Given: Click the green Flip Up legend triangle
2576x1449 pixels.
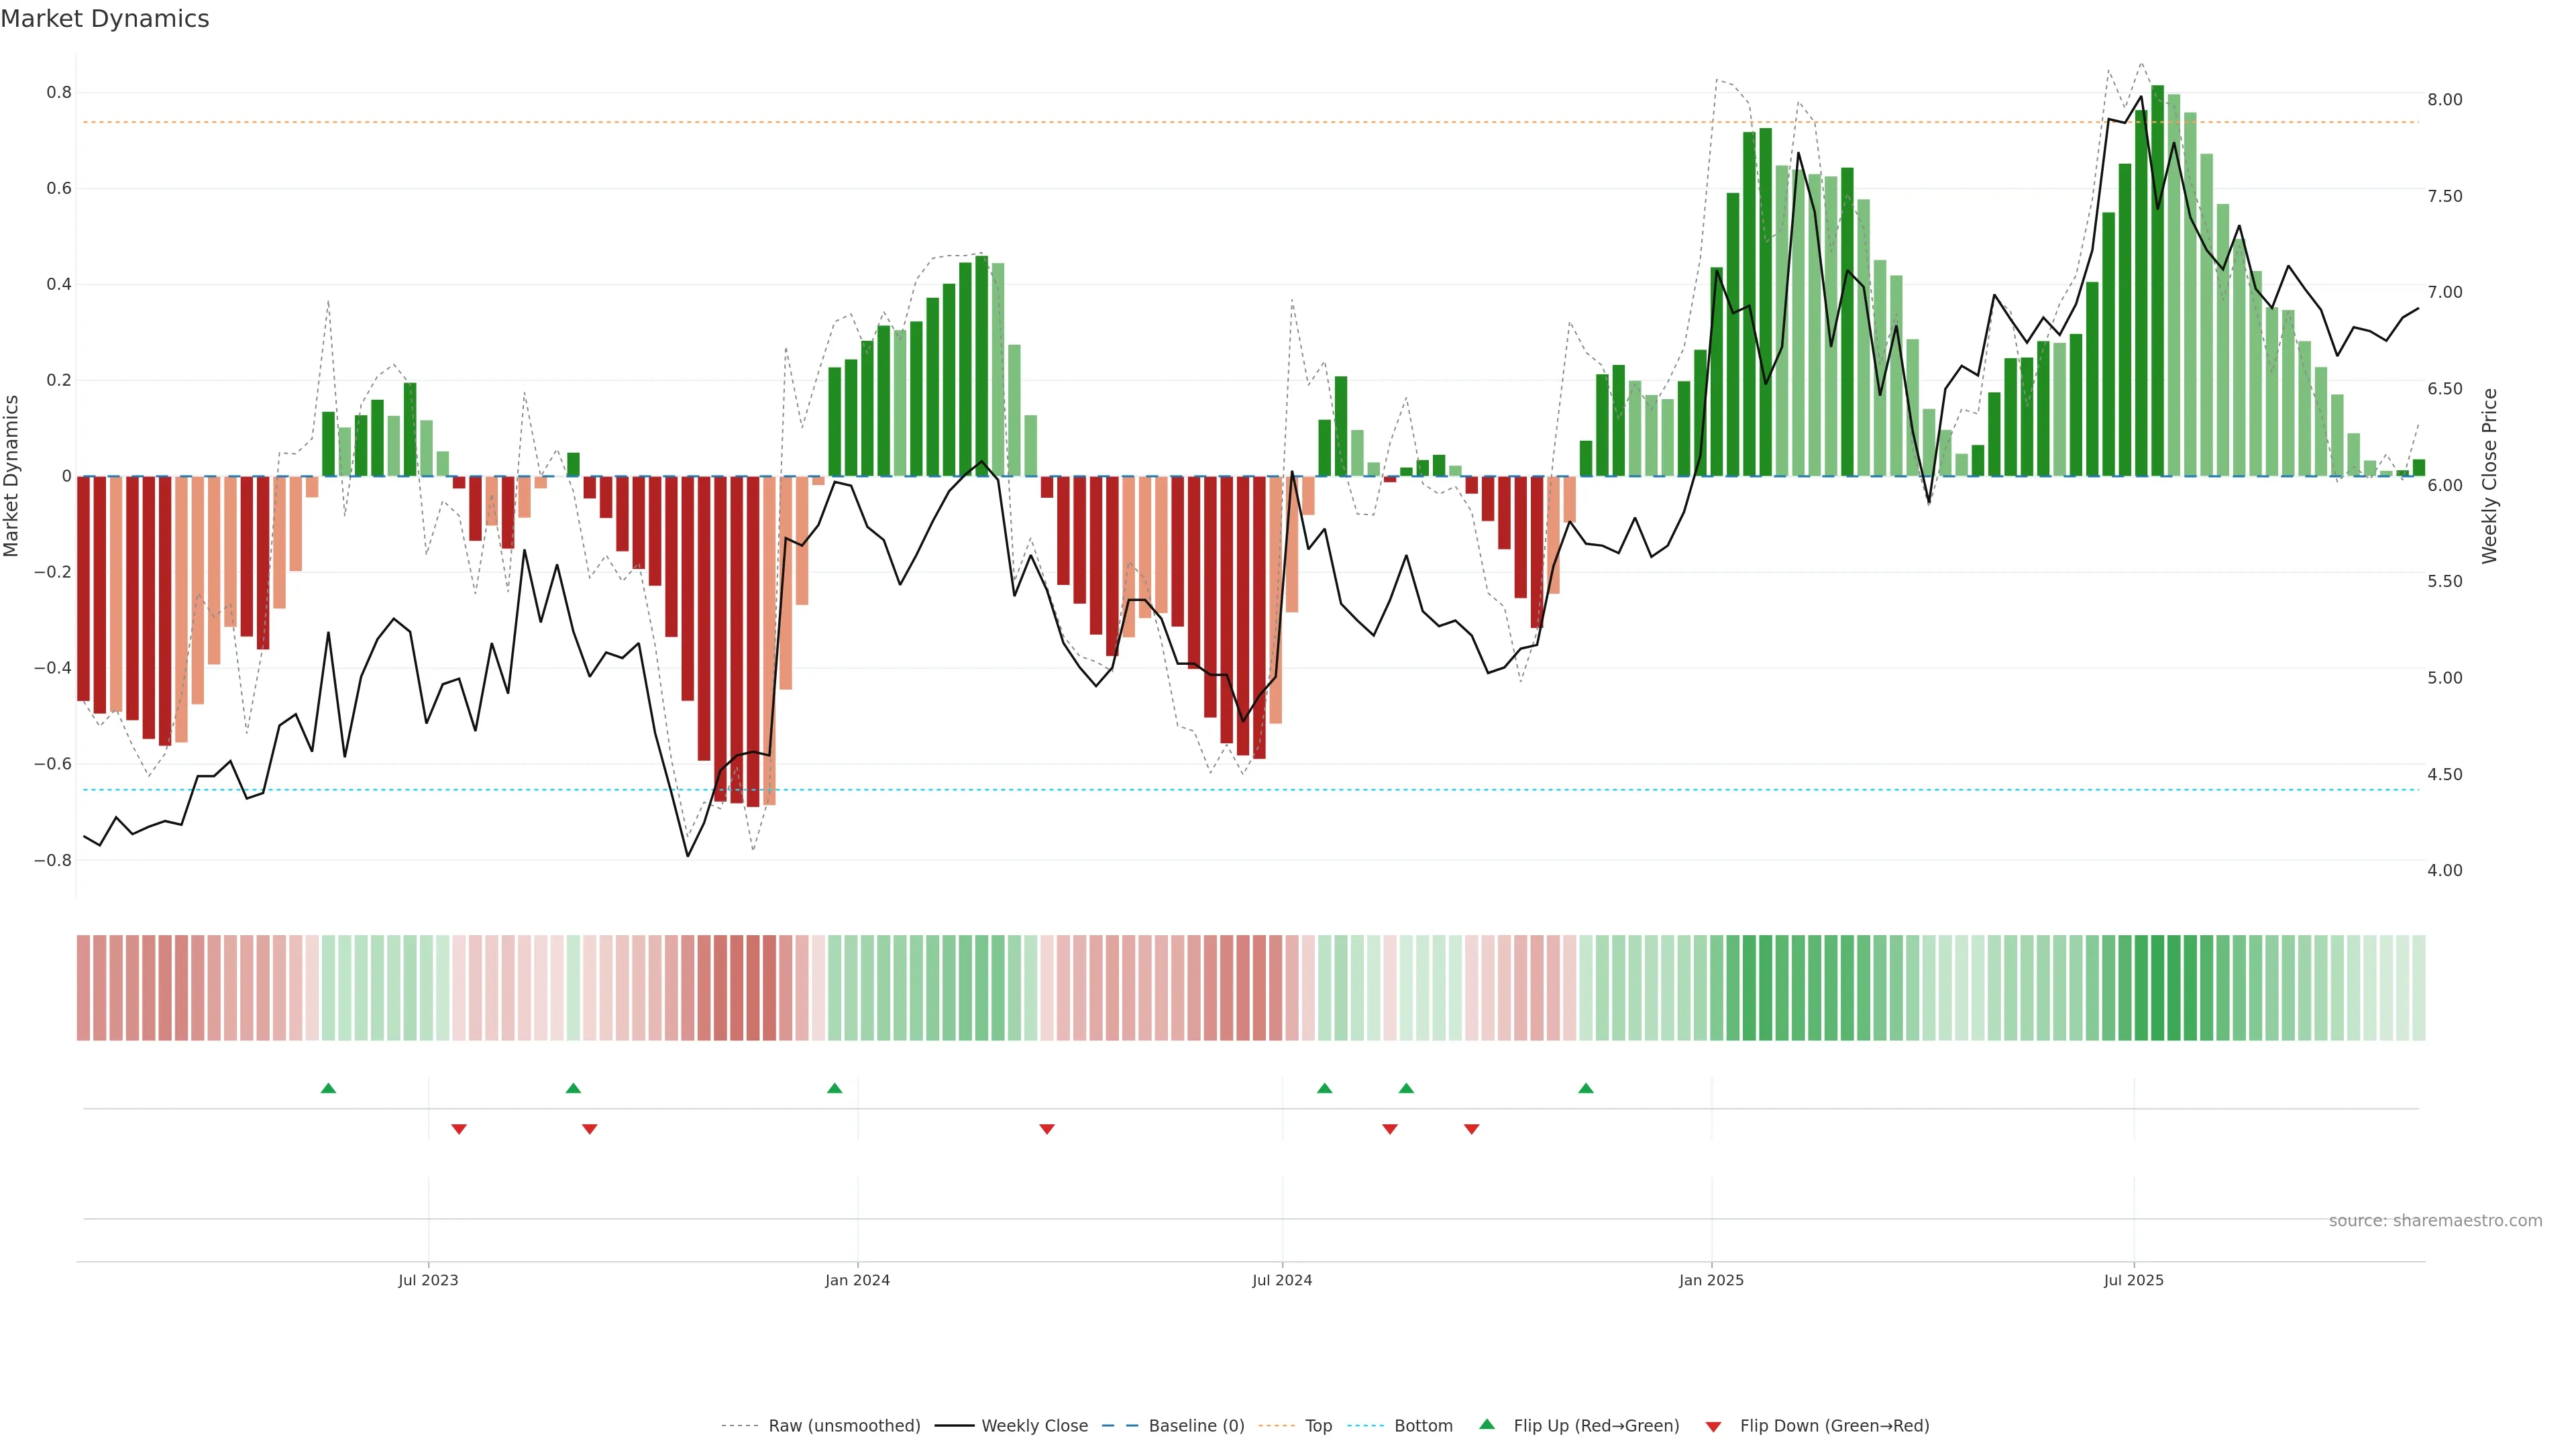Looking at the screenshot, I should pyautogui.click(x=1486, y=1424).
